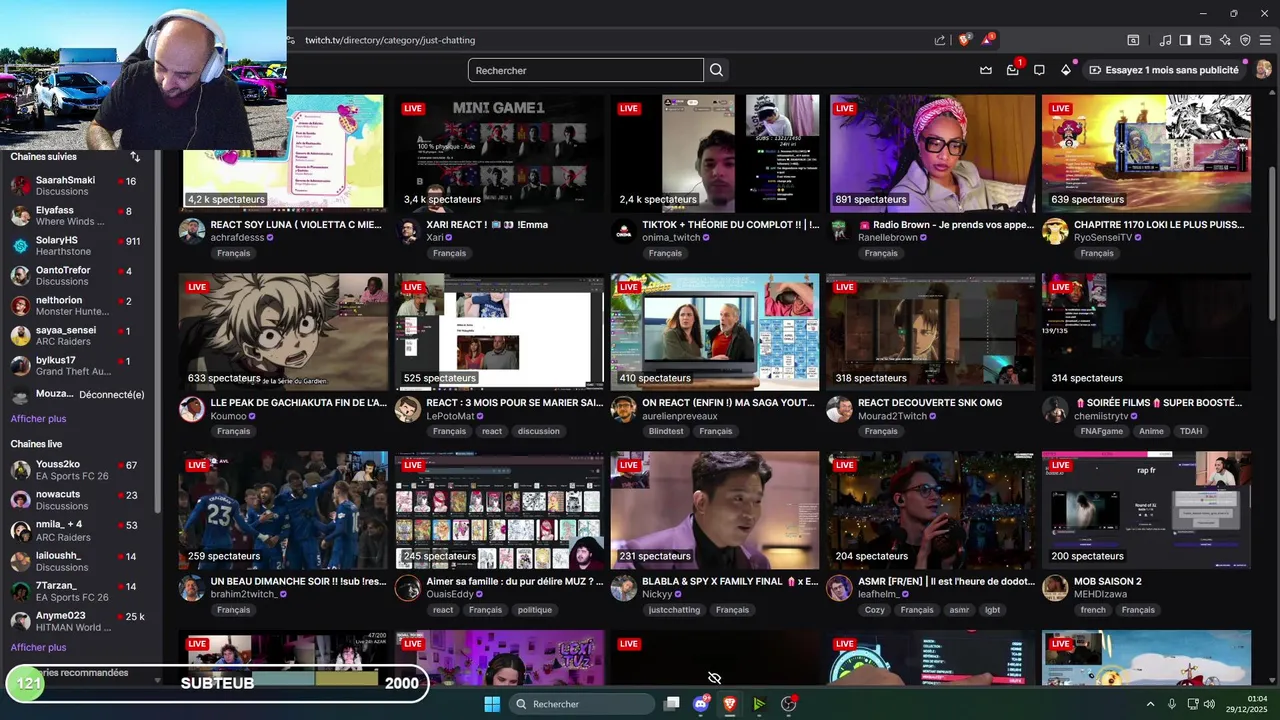Open Anyme023 in live channels sidebar
The height and width of the screenshot is (720, 1280).
78,621
